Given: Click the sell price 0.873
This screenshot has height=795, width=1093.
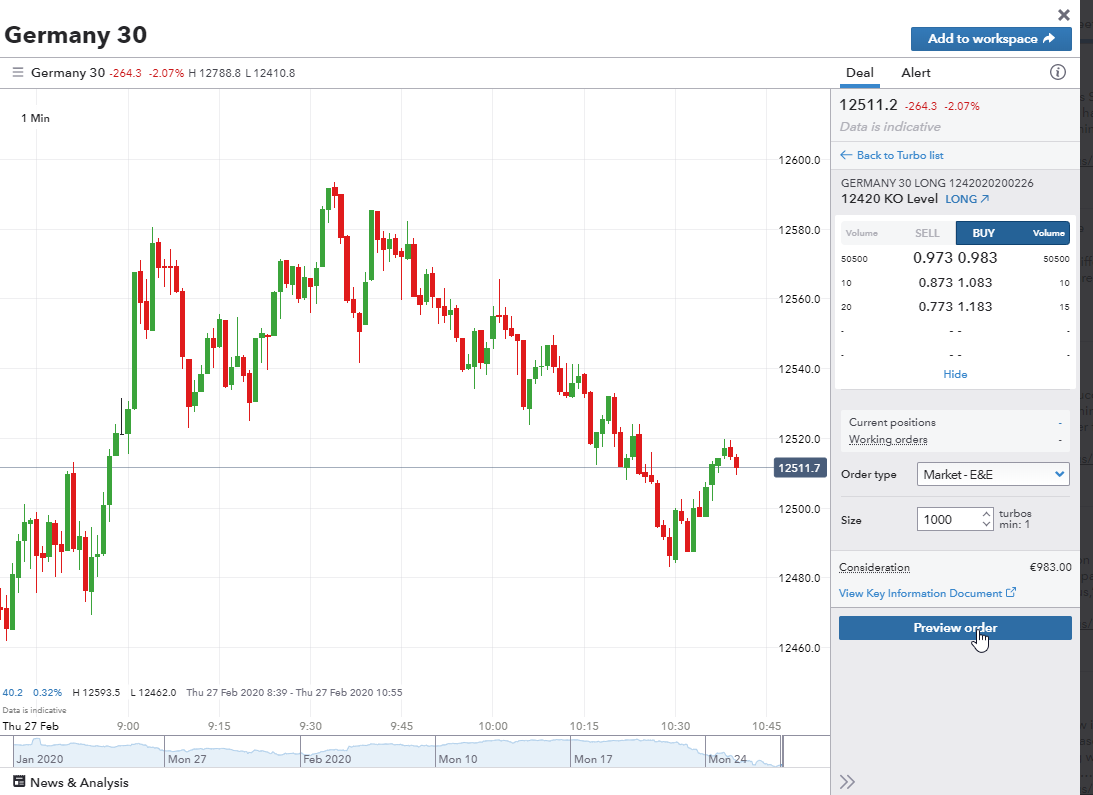Looking at the screenshot, I should tap(935, 282).
